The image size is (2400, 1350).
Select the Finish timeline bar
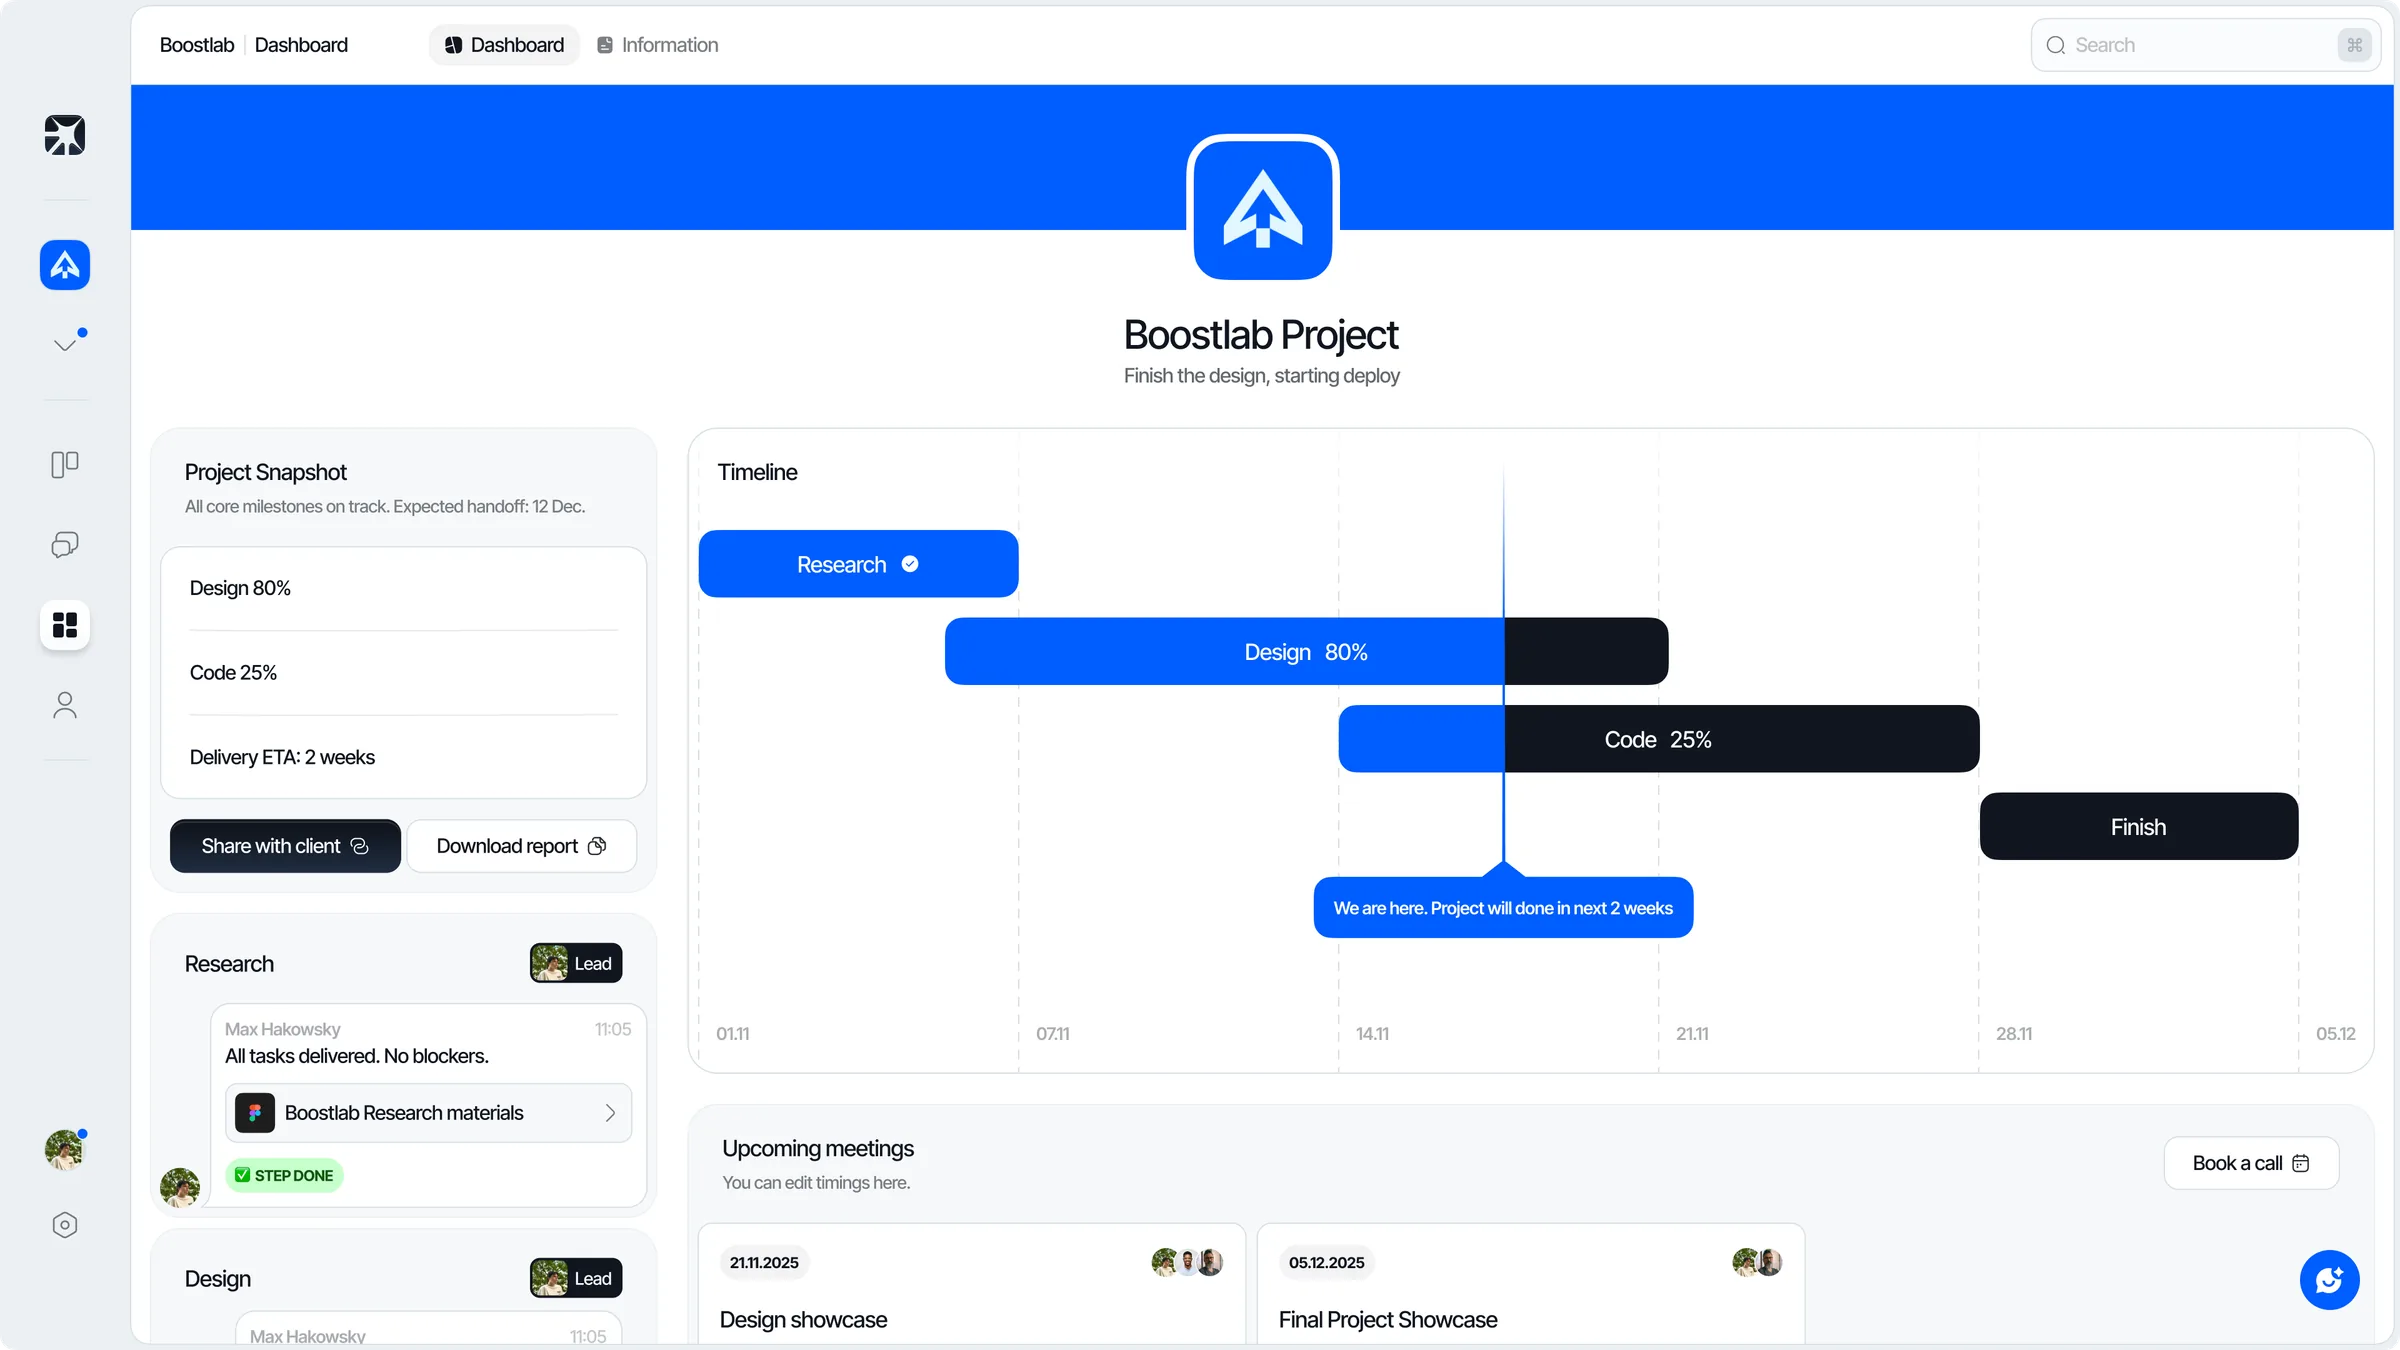[2138, 827]
